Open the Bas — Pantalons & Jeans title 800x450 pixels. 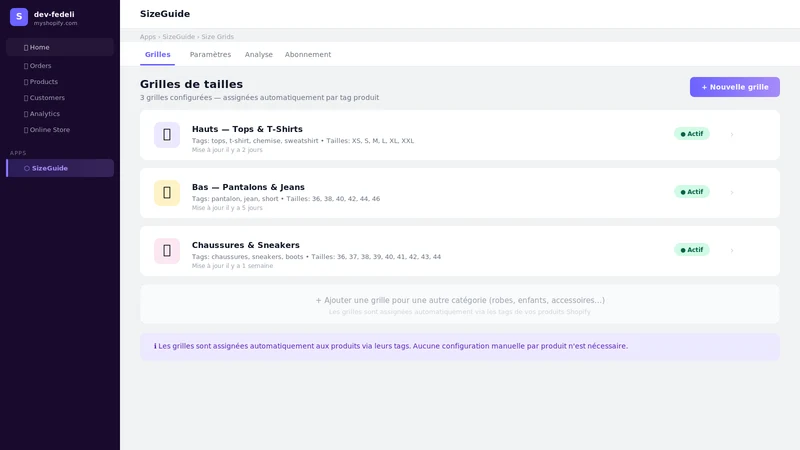(x=248, y=187)
